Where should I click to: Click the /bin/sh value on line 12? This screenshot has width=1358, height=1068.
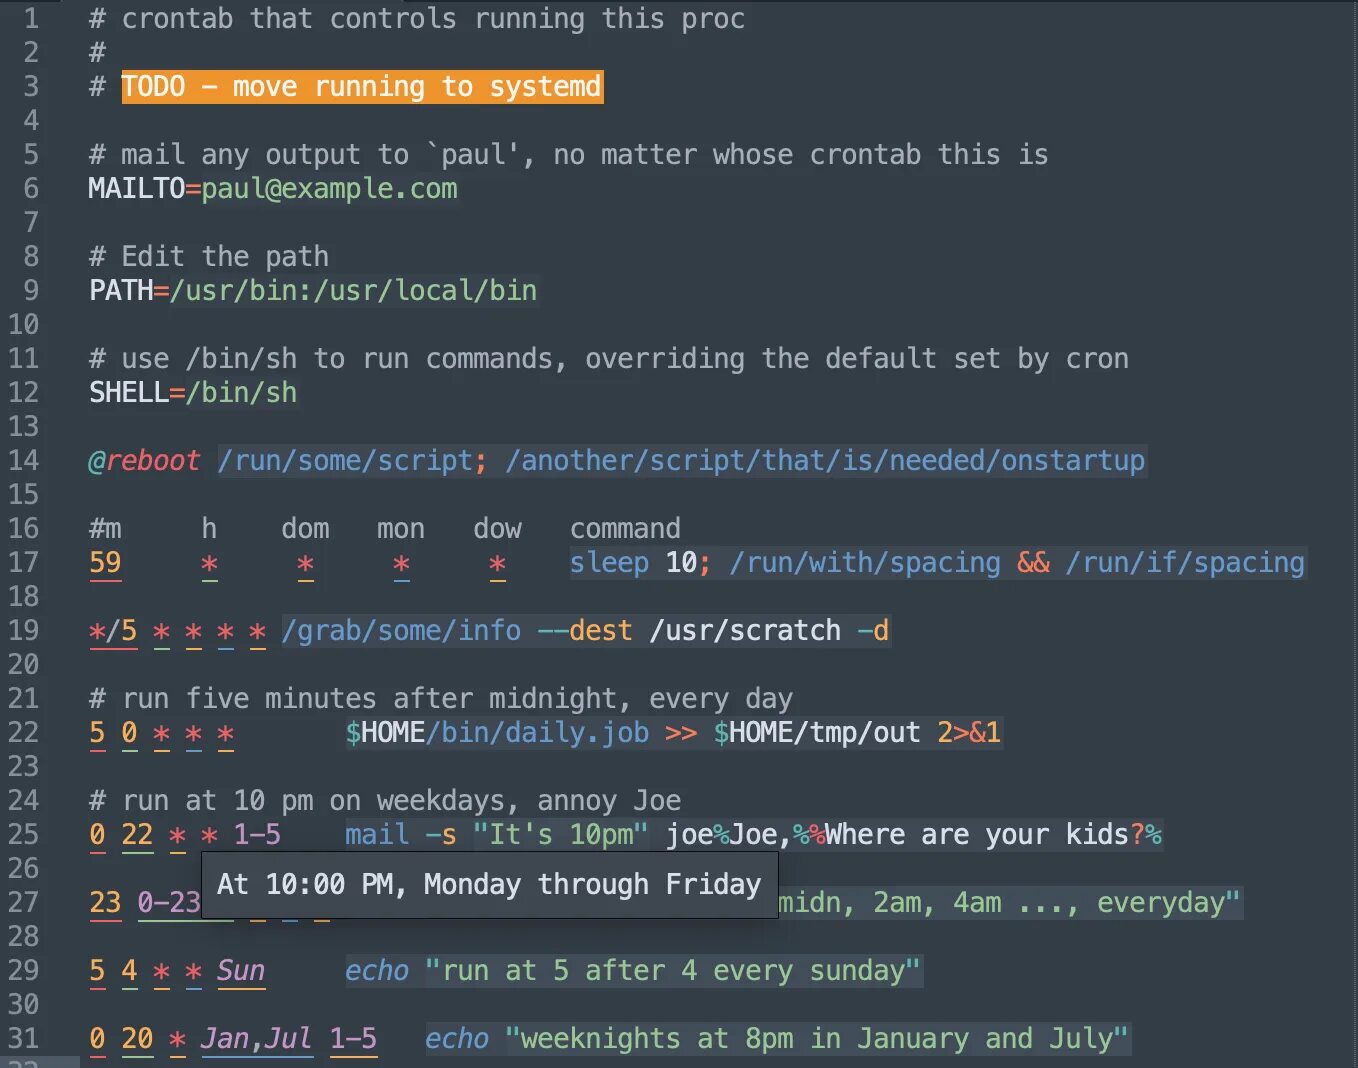241,393
